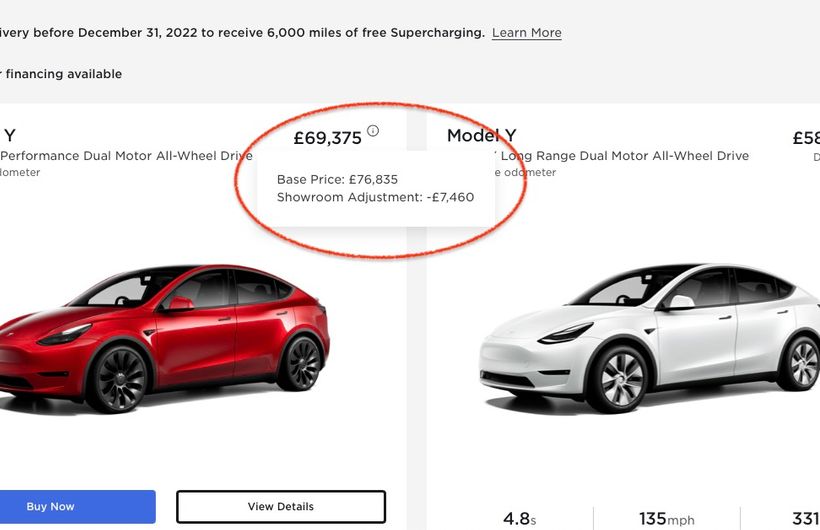This screenshot has width=820, height=530.
Task: Click the financing available notice
Action: (62, 74)
